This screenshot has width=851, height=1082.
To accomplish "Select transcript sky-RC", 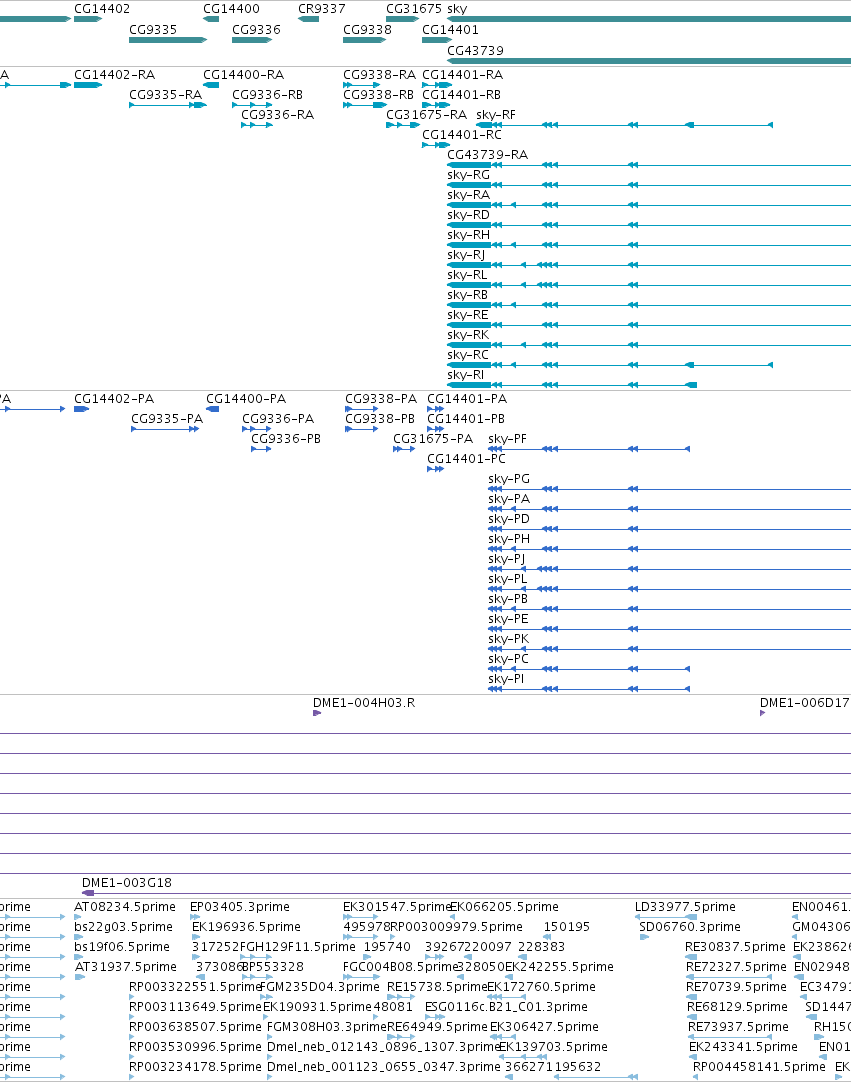I will [468, 355].
